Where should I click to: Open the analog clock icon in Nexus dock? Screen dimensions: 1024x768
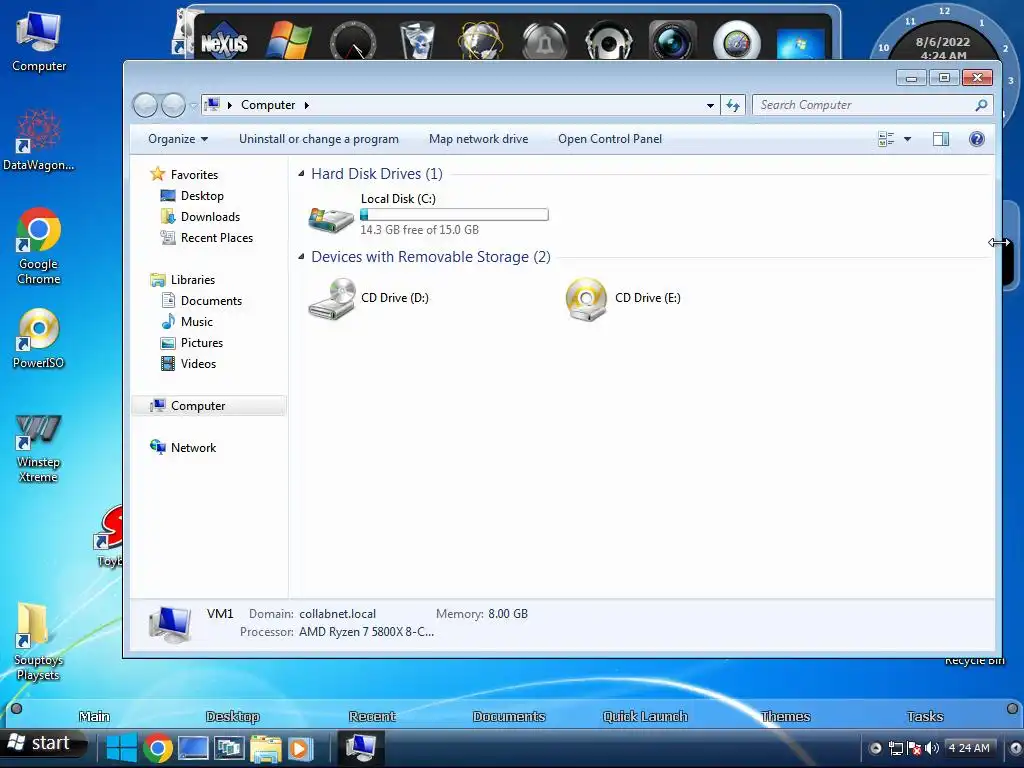point(353,41)
